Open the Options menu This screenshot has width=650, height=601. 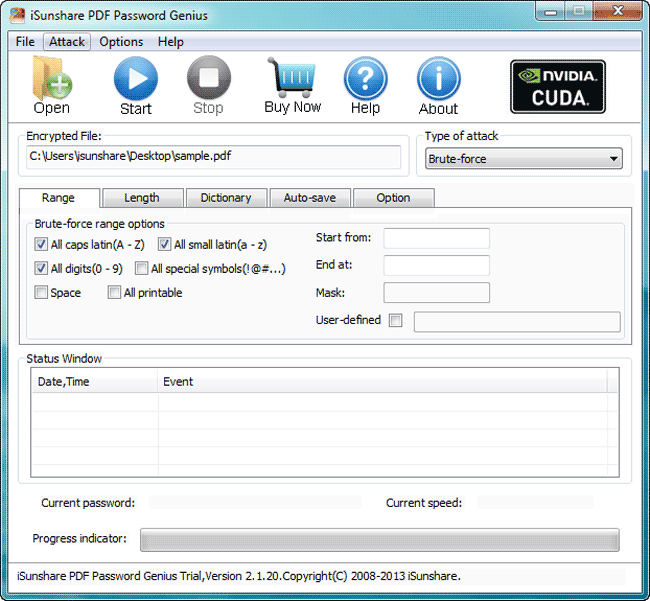[121, 42]
